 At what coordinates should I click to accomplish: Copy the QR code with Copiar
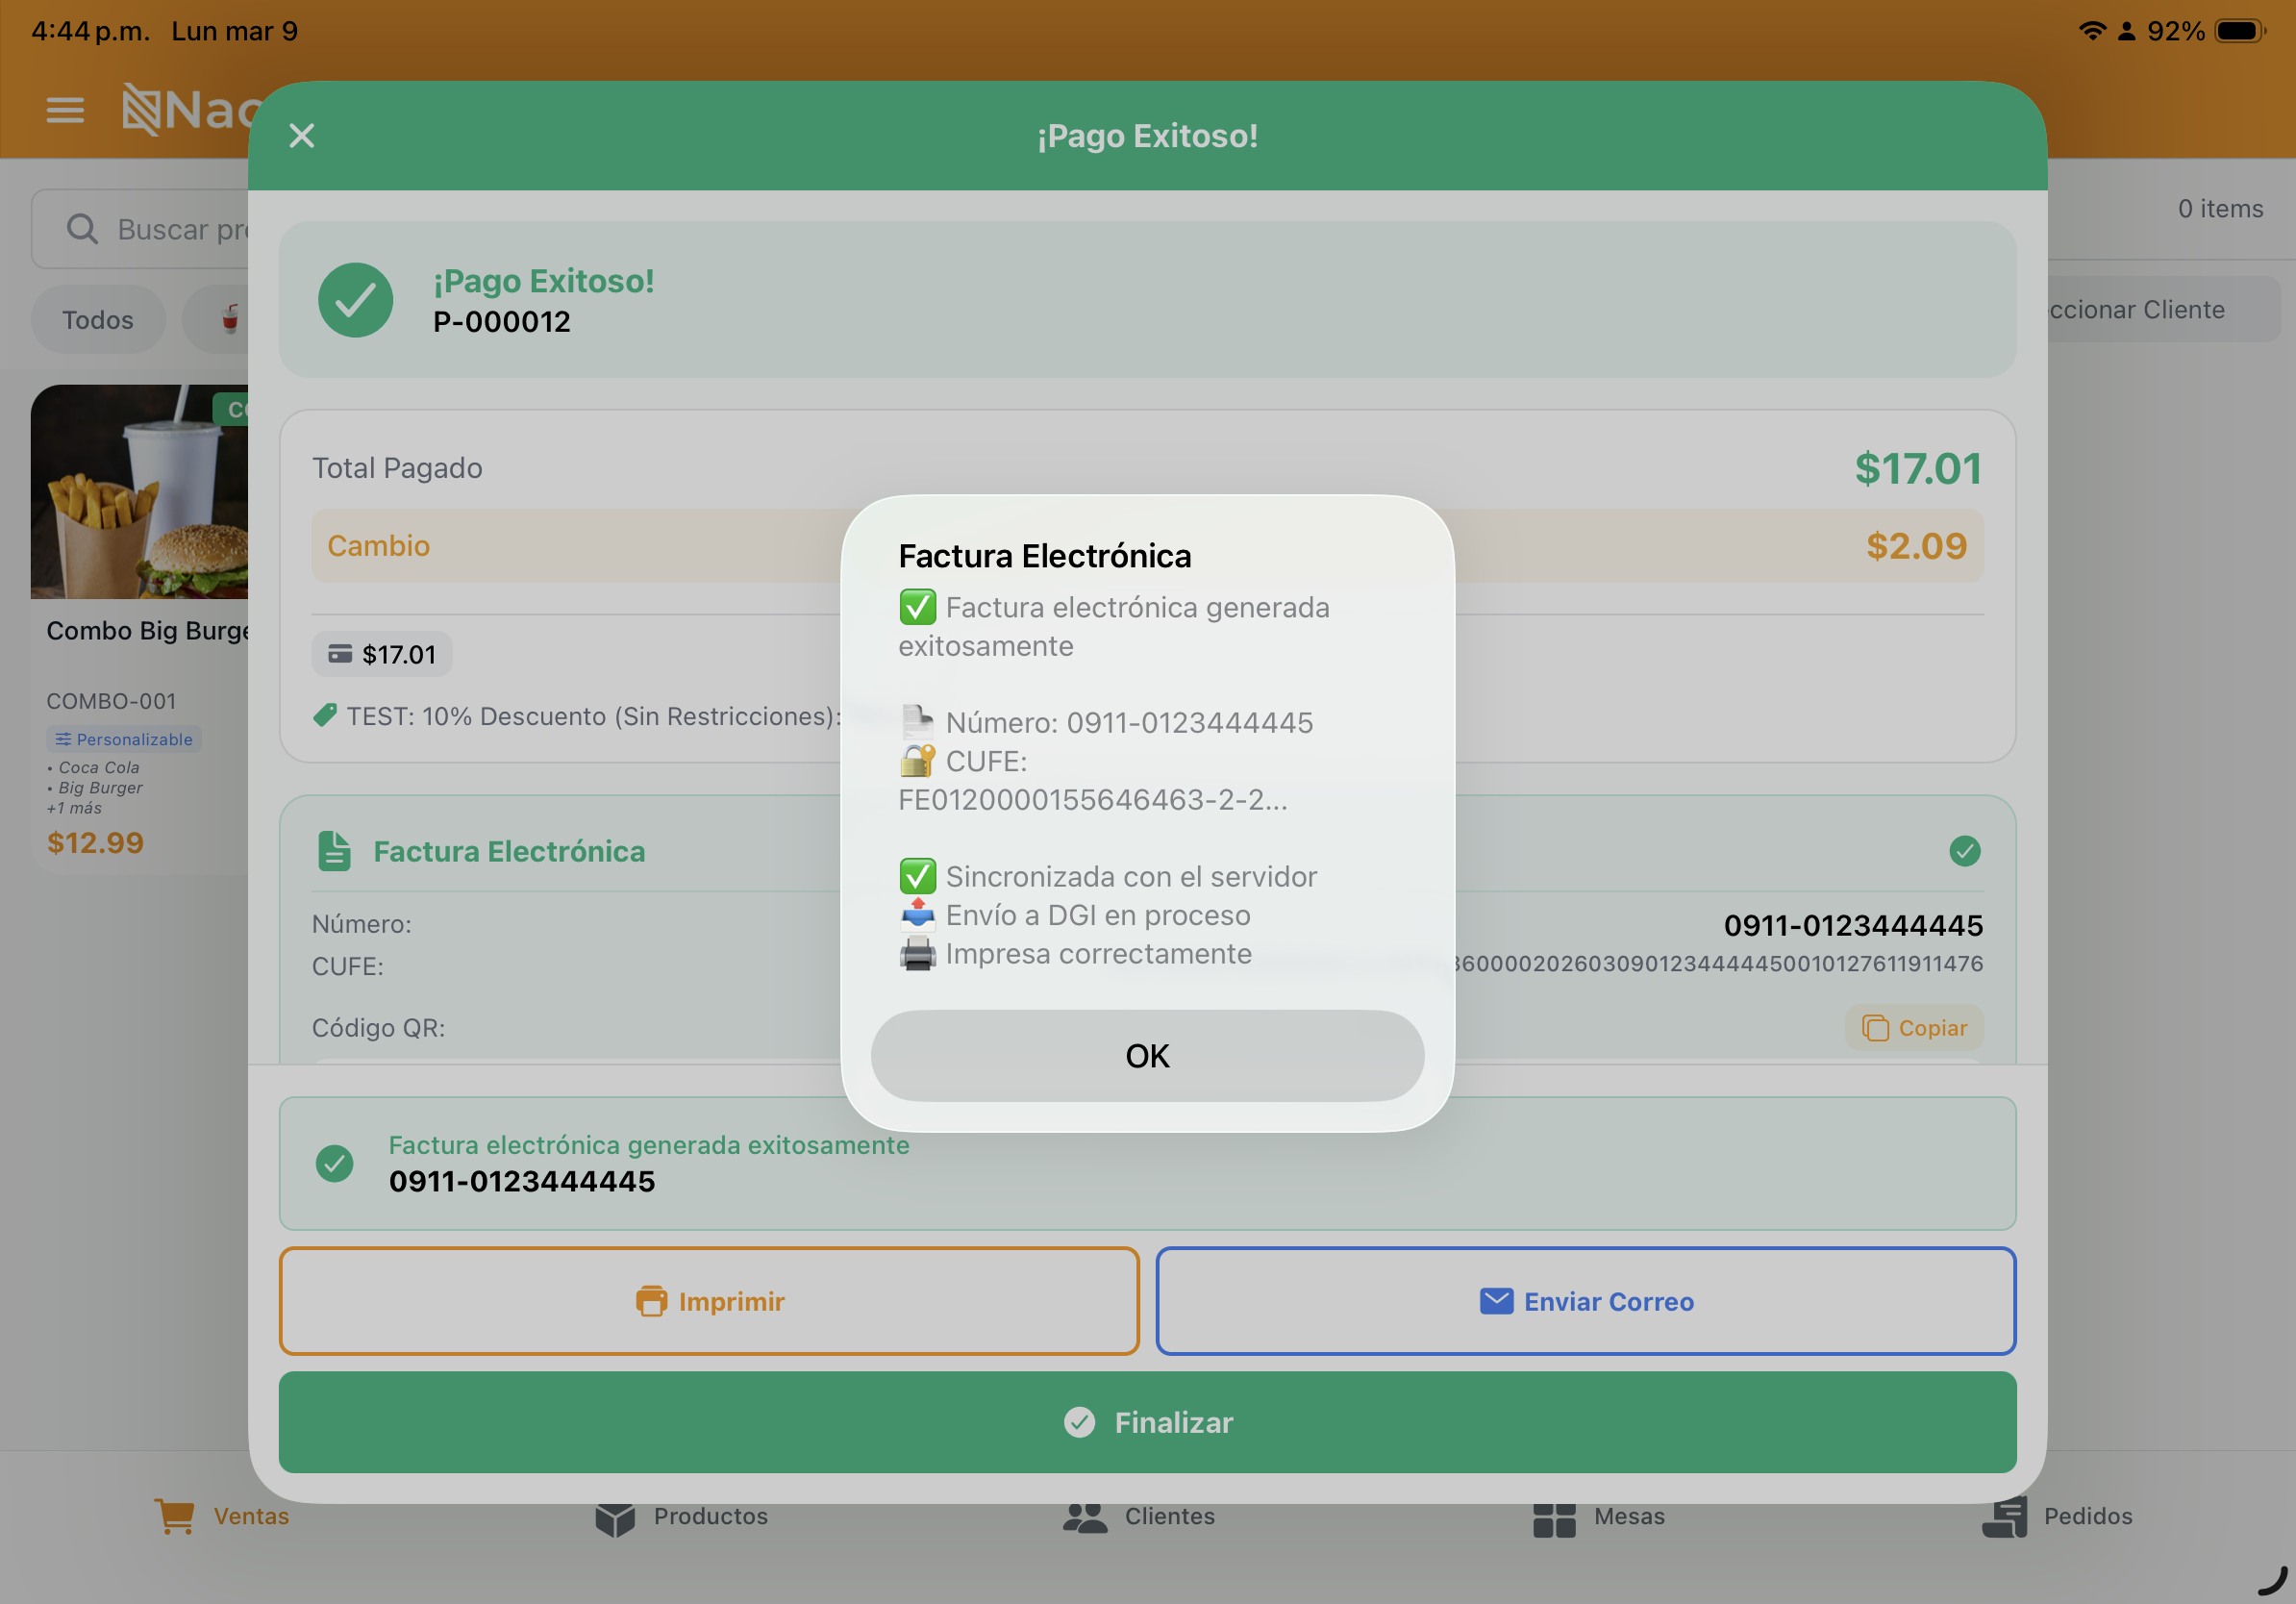pyautogui.click(x=1913, y=1028)
